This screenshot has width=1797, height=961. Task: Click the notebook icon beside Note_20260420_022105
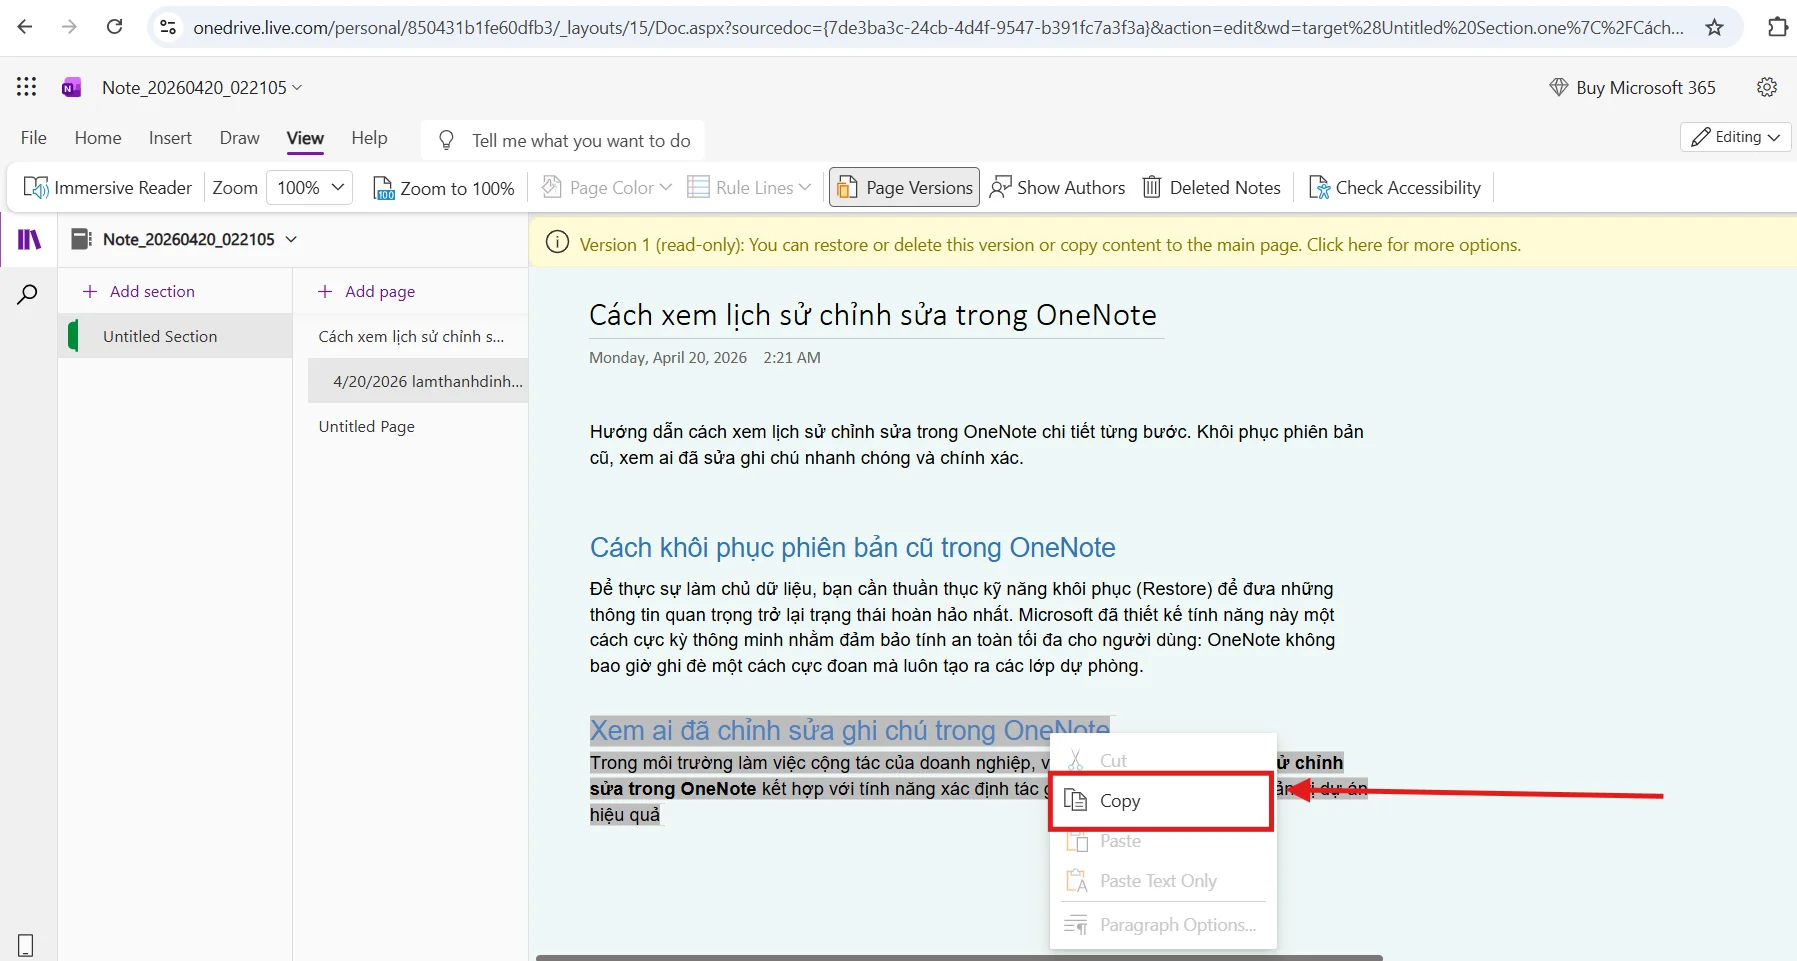(80, 239)
